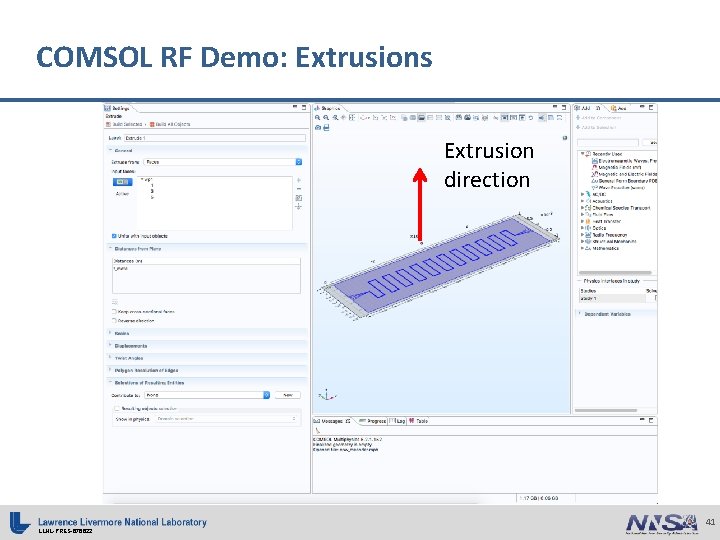Uncheck Unite with input objects
The image size is (720, 540).
(x=114, y=236)
